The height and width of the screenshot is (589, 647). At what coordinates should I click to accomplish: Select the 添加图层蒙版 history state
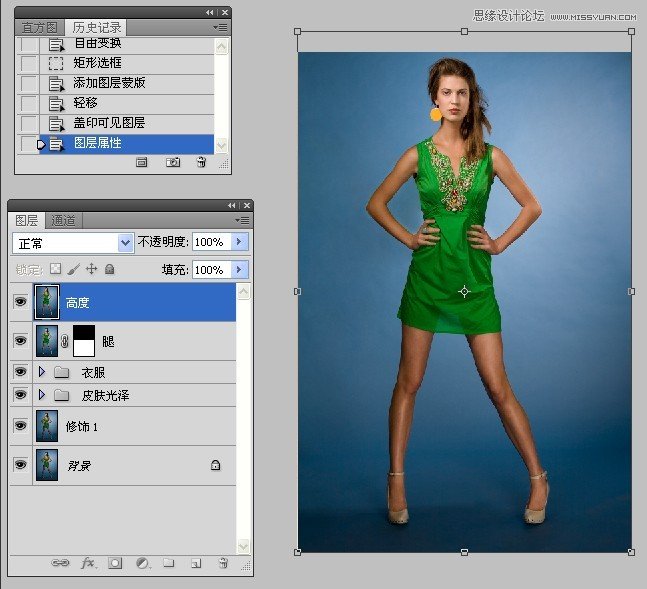pyautogui.click(x=109, y=83)
